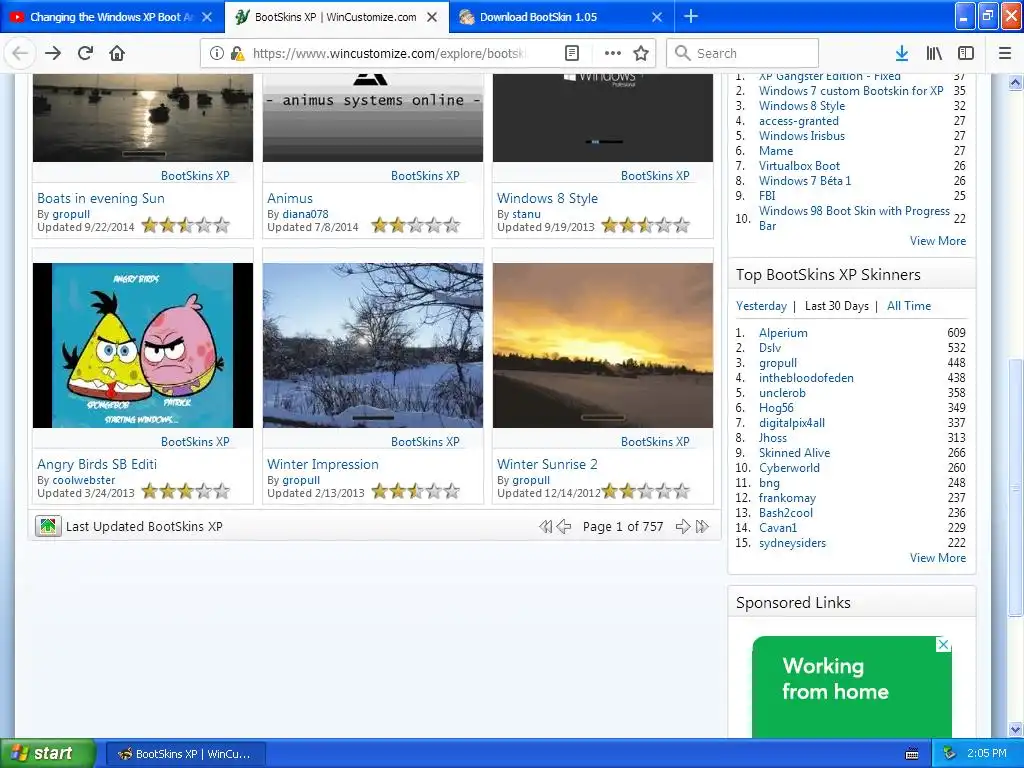Open the Windows start menu

(x=48, y=754)
